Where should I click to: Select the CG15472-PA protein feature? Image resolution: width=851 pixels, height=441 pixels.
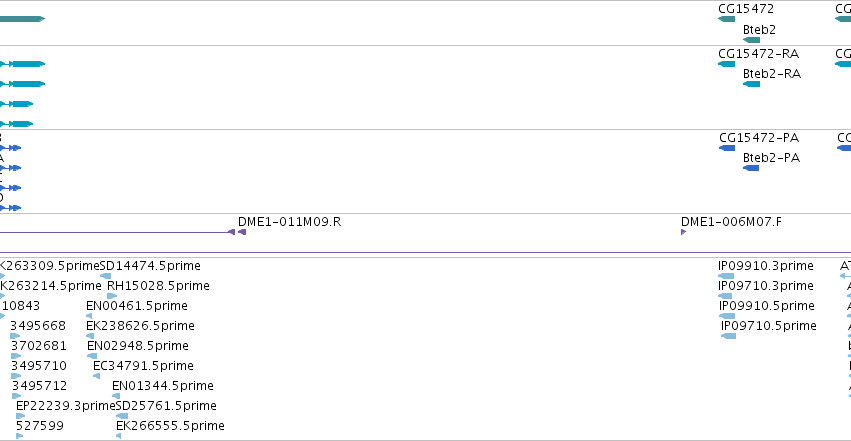(727, 148)
